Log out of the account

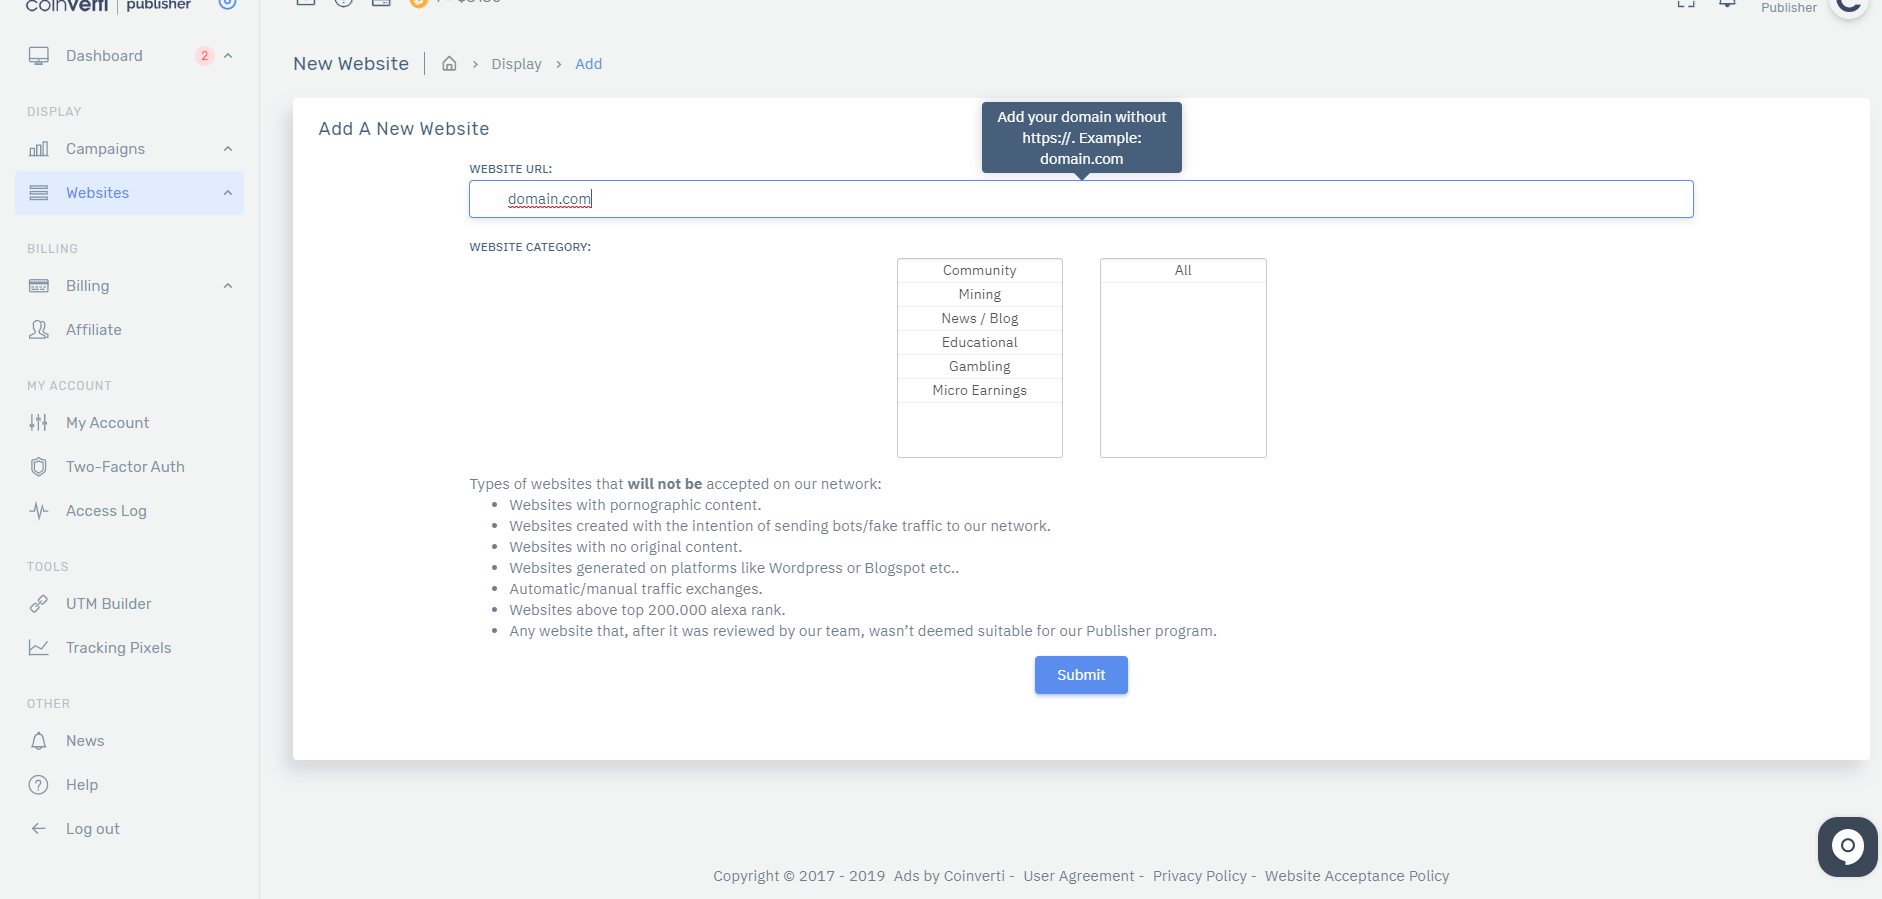tap(92, 829)
